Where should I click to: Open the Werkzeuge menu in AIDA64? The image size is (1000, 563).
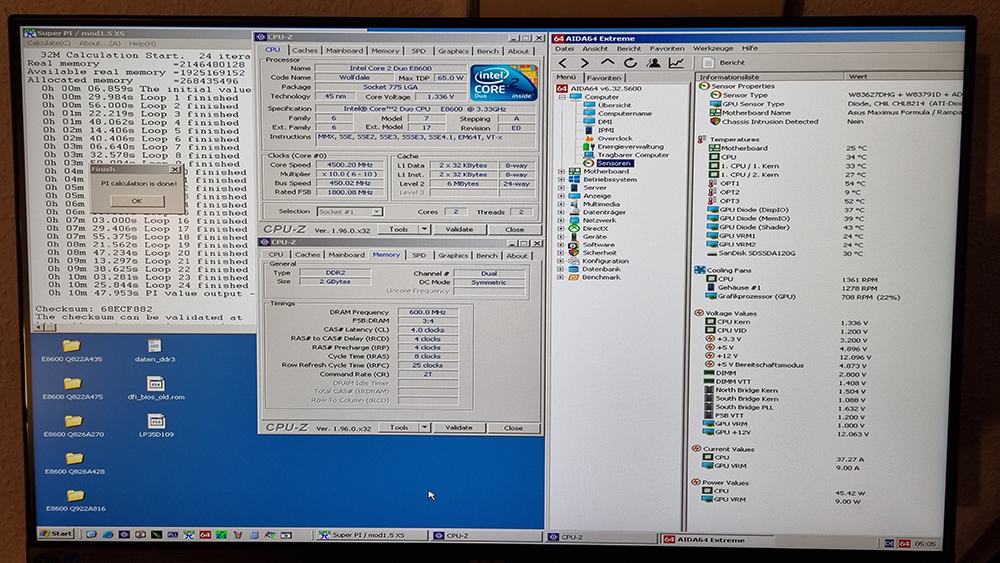[x=713, y=48]
